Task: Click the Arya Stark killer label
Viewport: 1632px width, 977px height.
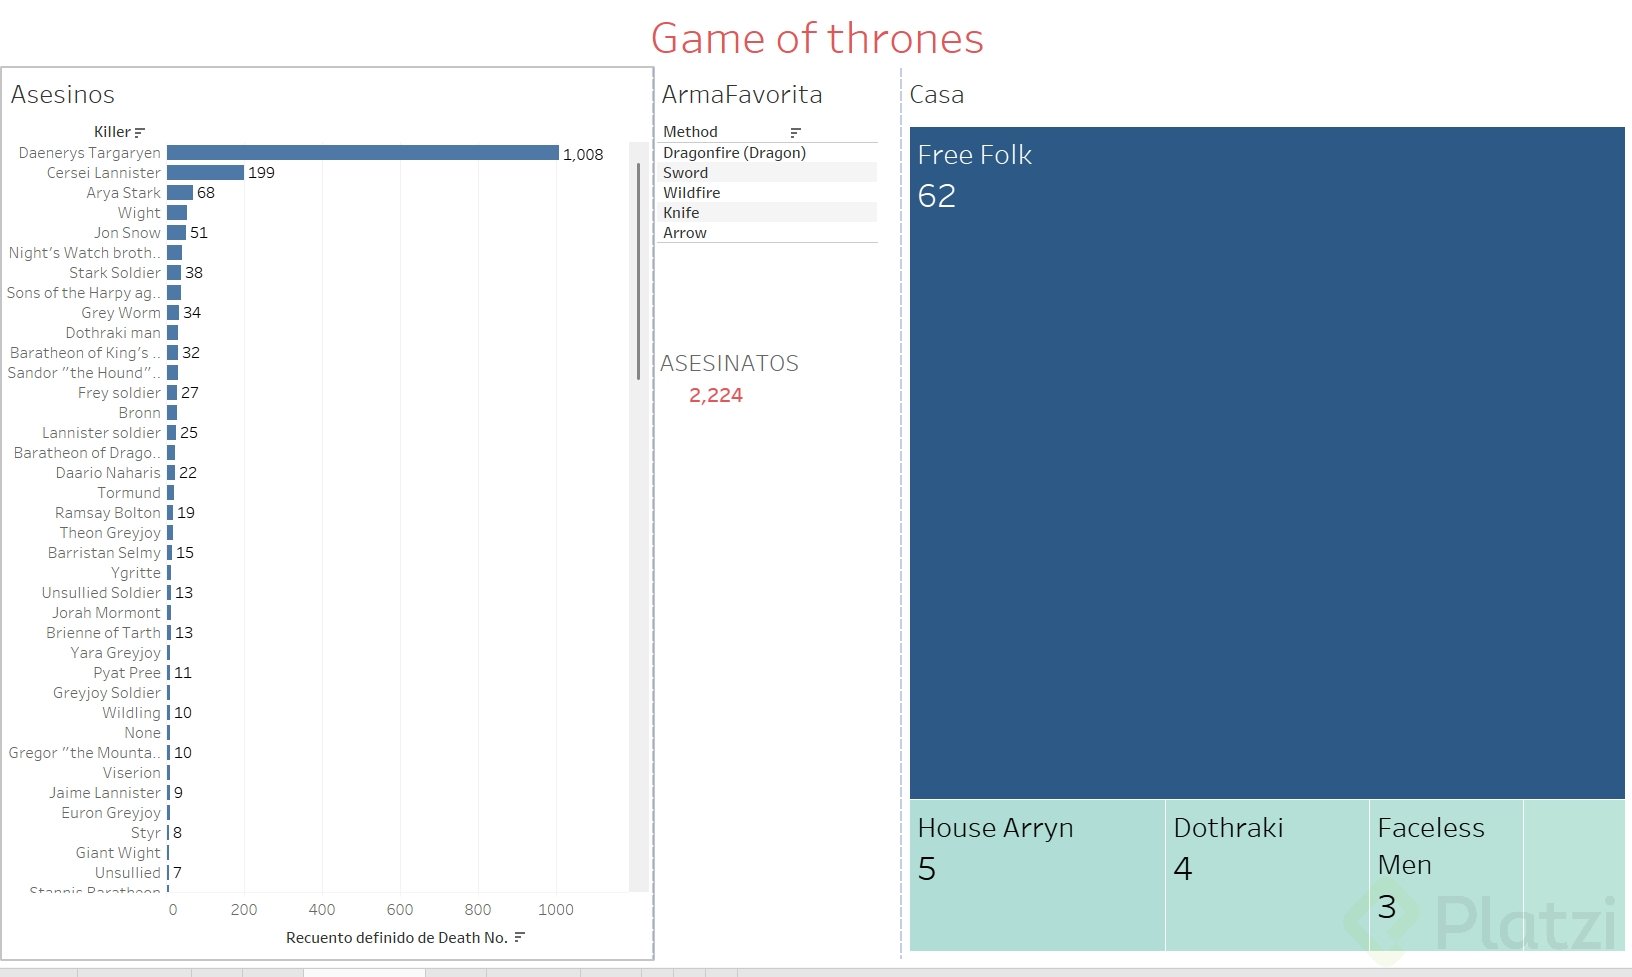Action: tap(123, 193)
